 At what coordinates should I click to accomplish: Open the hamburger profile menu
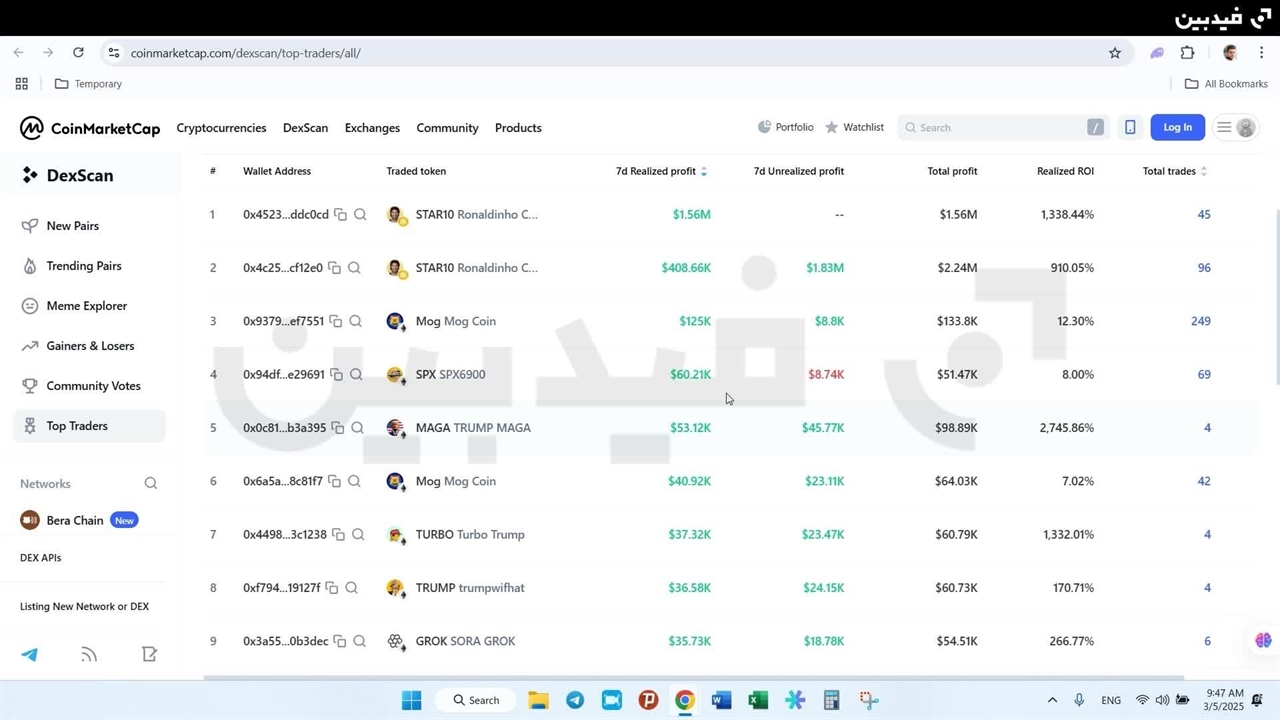click(1234, 127)
